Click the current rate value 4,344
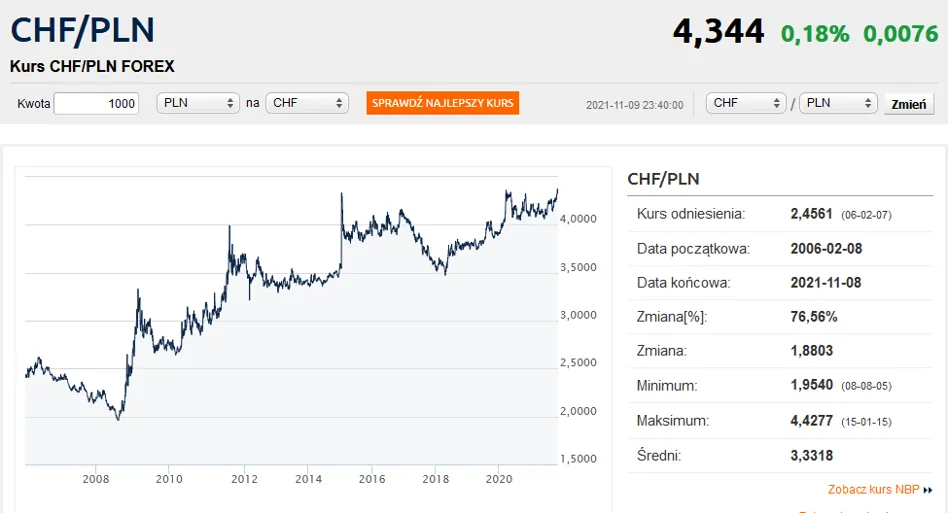Screen dimensions: 948x513 [718, 31]
